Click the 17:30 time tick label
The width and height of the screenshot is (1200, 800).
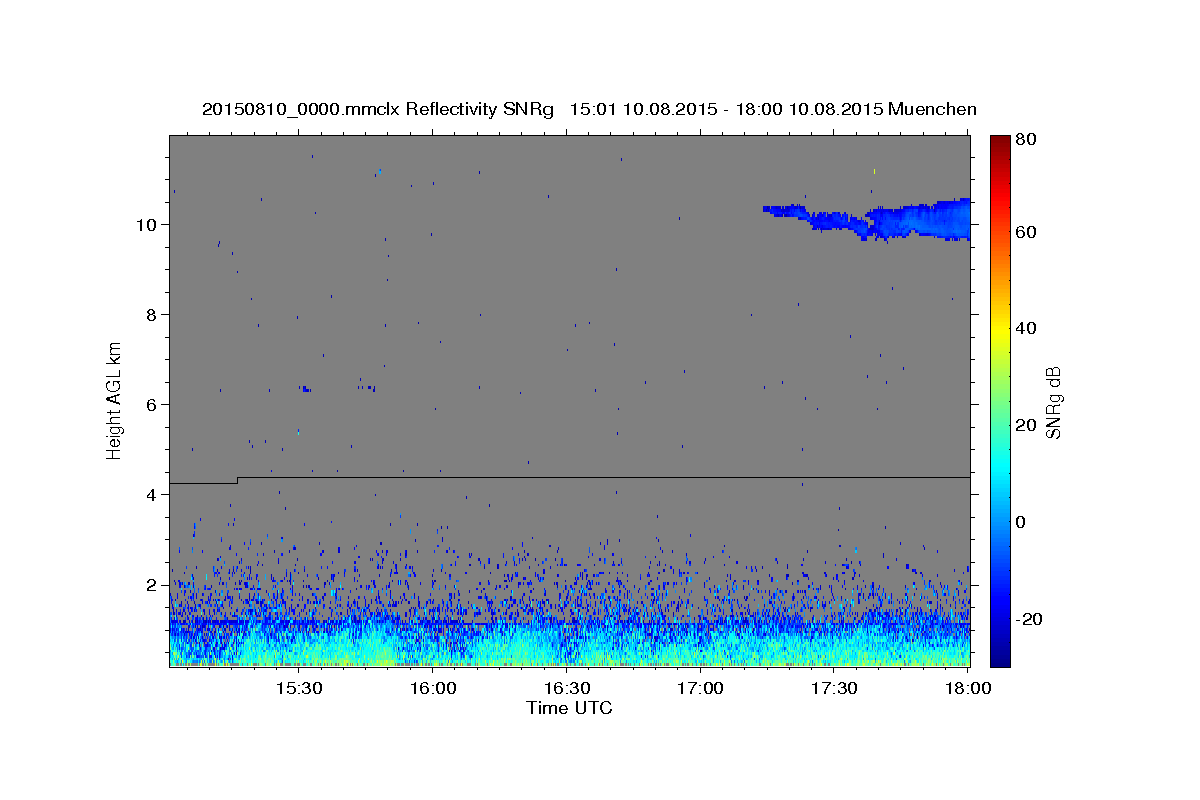834,689
